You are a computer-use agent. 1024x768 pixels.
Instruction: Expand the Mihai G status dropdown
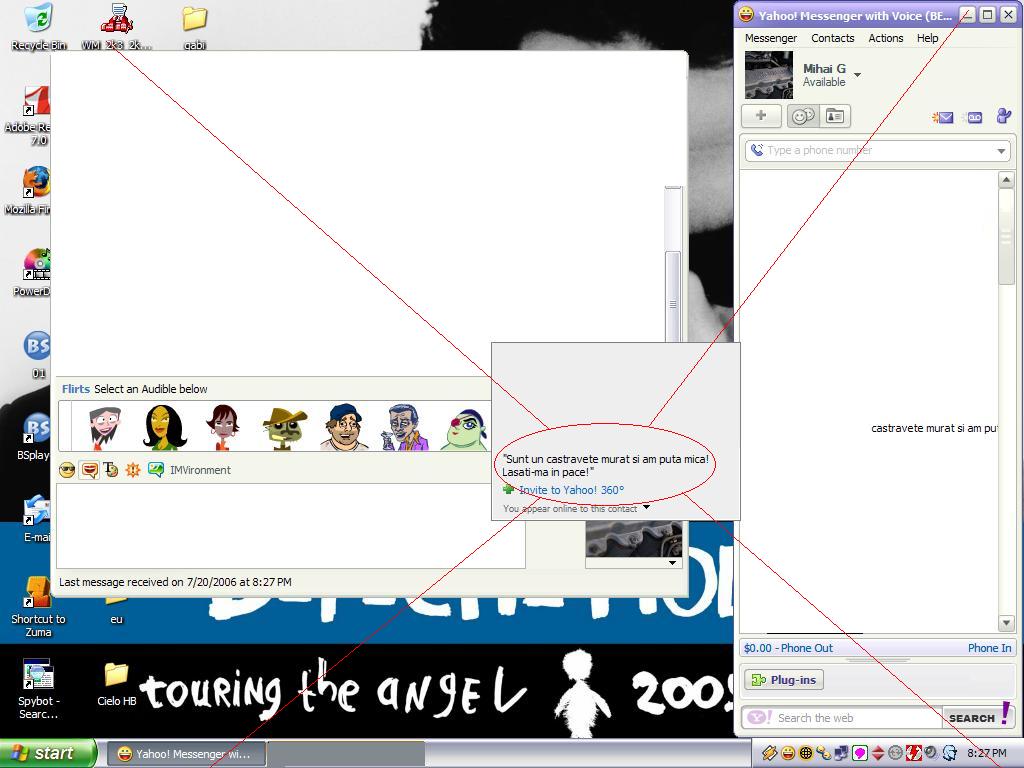857,74
